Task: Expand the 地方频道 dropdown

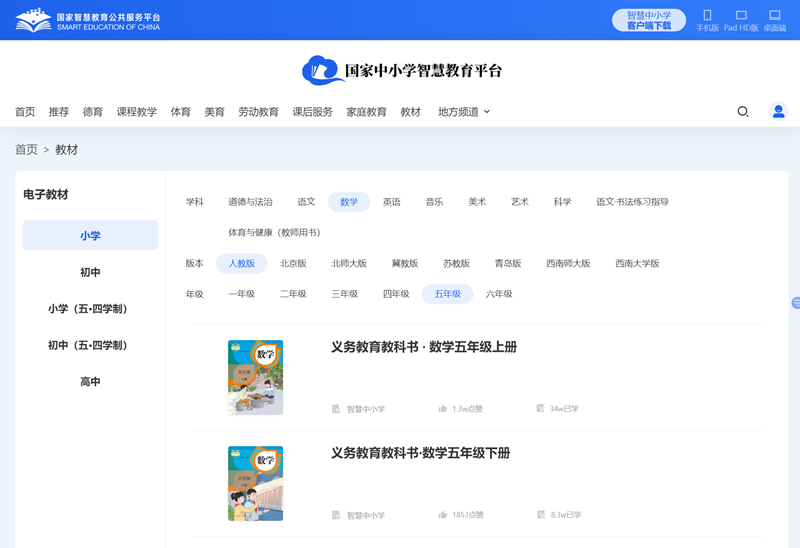Action: (x=464, y=112)
